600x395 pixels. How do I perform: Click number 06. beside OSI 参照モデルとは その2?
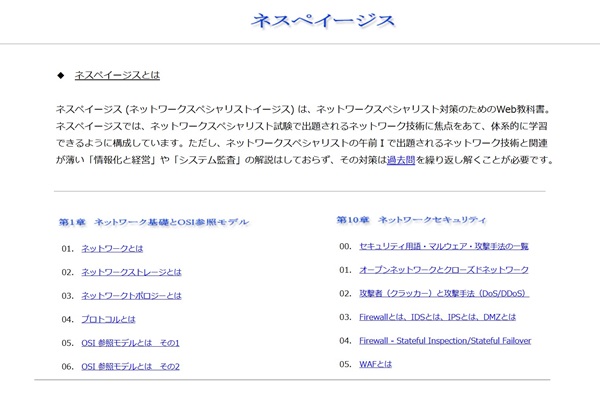click(68, 367)
